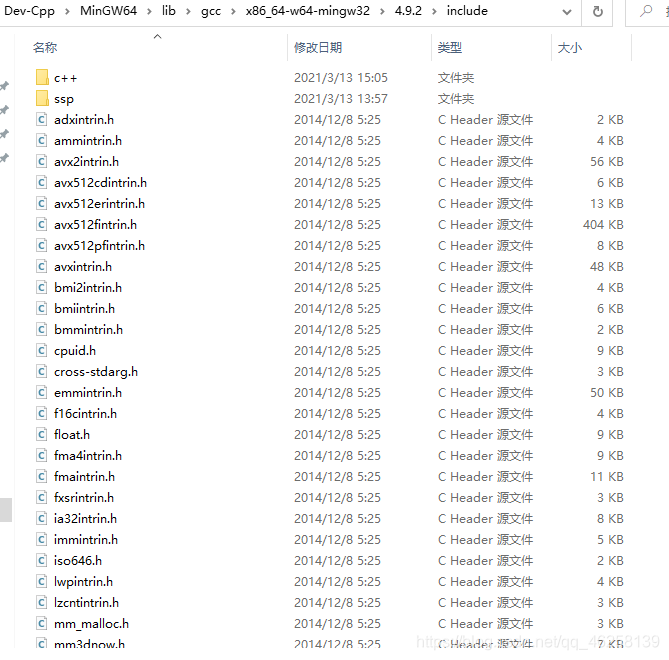Click the 50 KB size of emmintrin.h
The image size is (669, 660).
click(x=607, y=393)
